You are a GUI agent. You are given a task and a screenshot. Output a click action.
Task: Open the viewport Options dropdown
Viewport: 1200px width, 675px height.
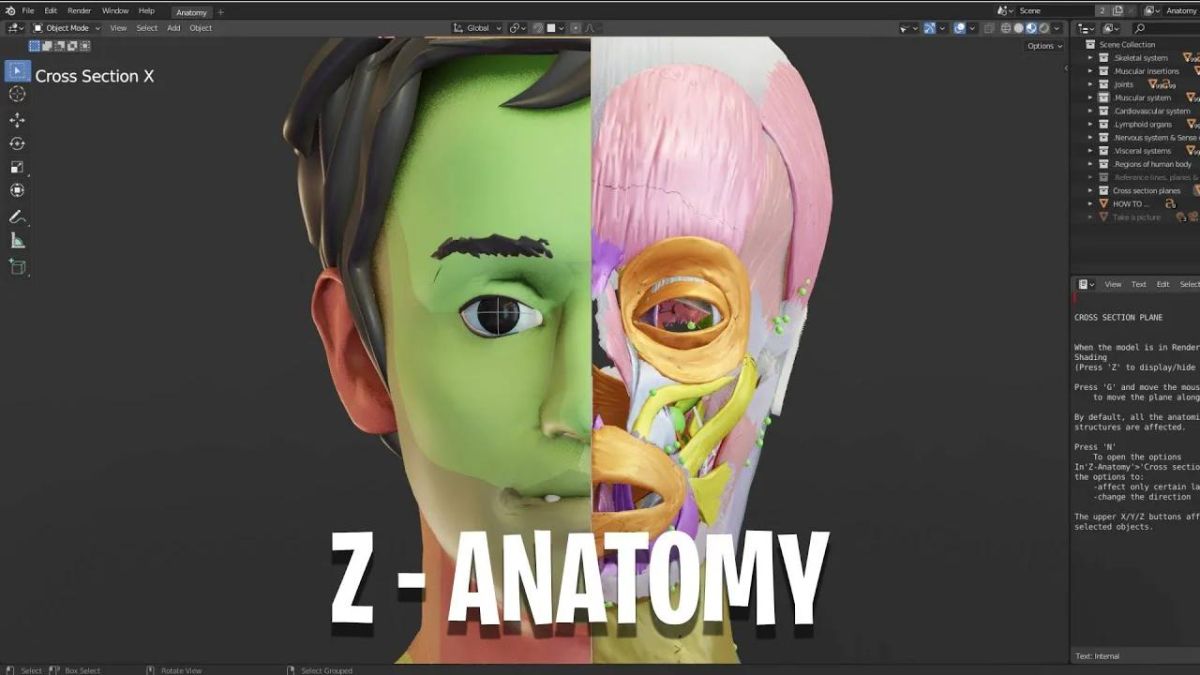pos(1044,46)
